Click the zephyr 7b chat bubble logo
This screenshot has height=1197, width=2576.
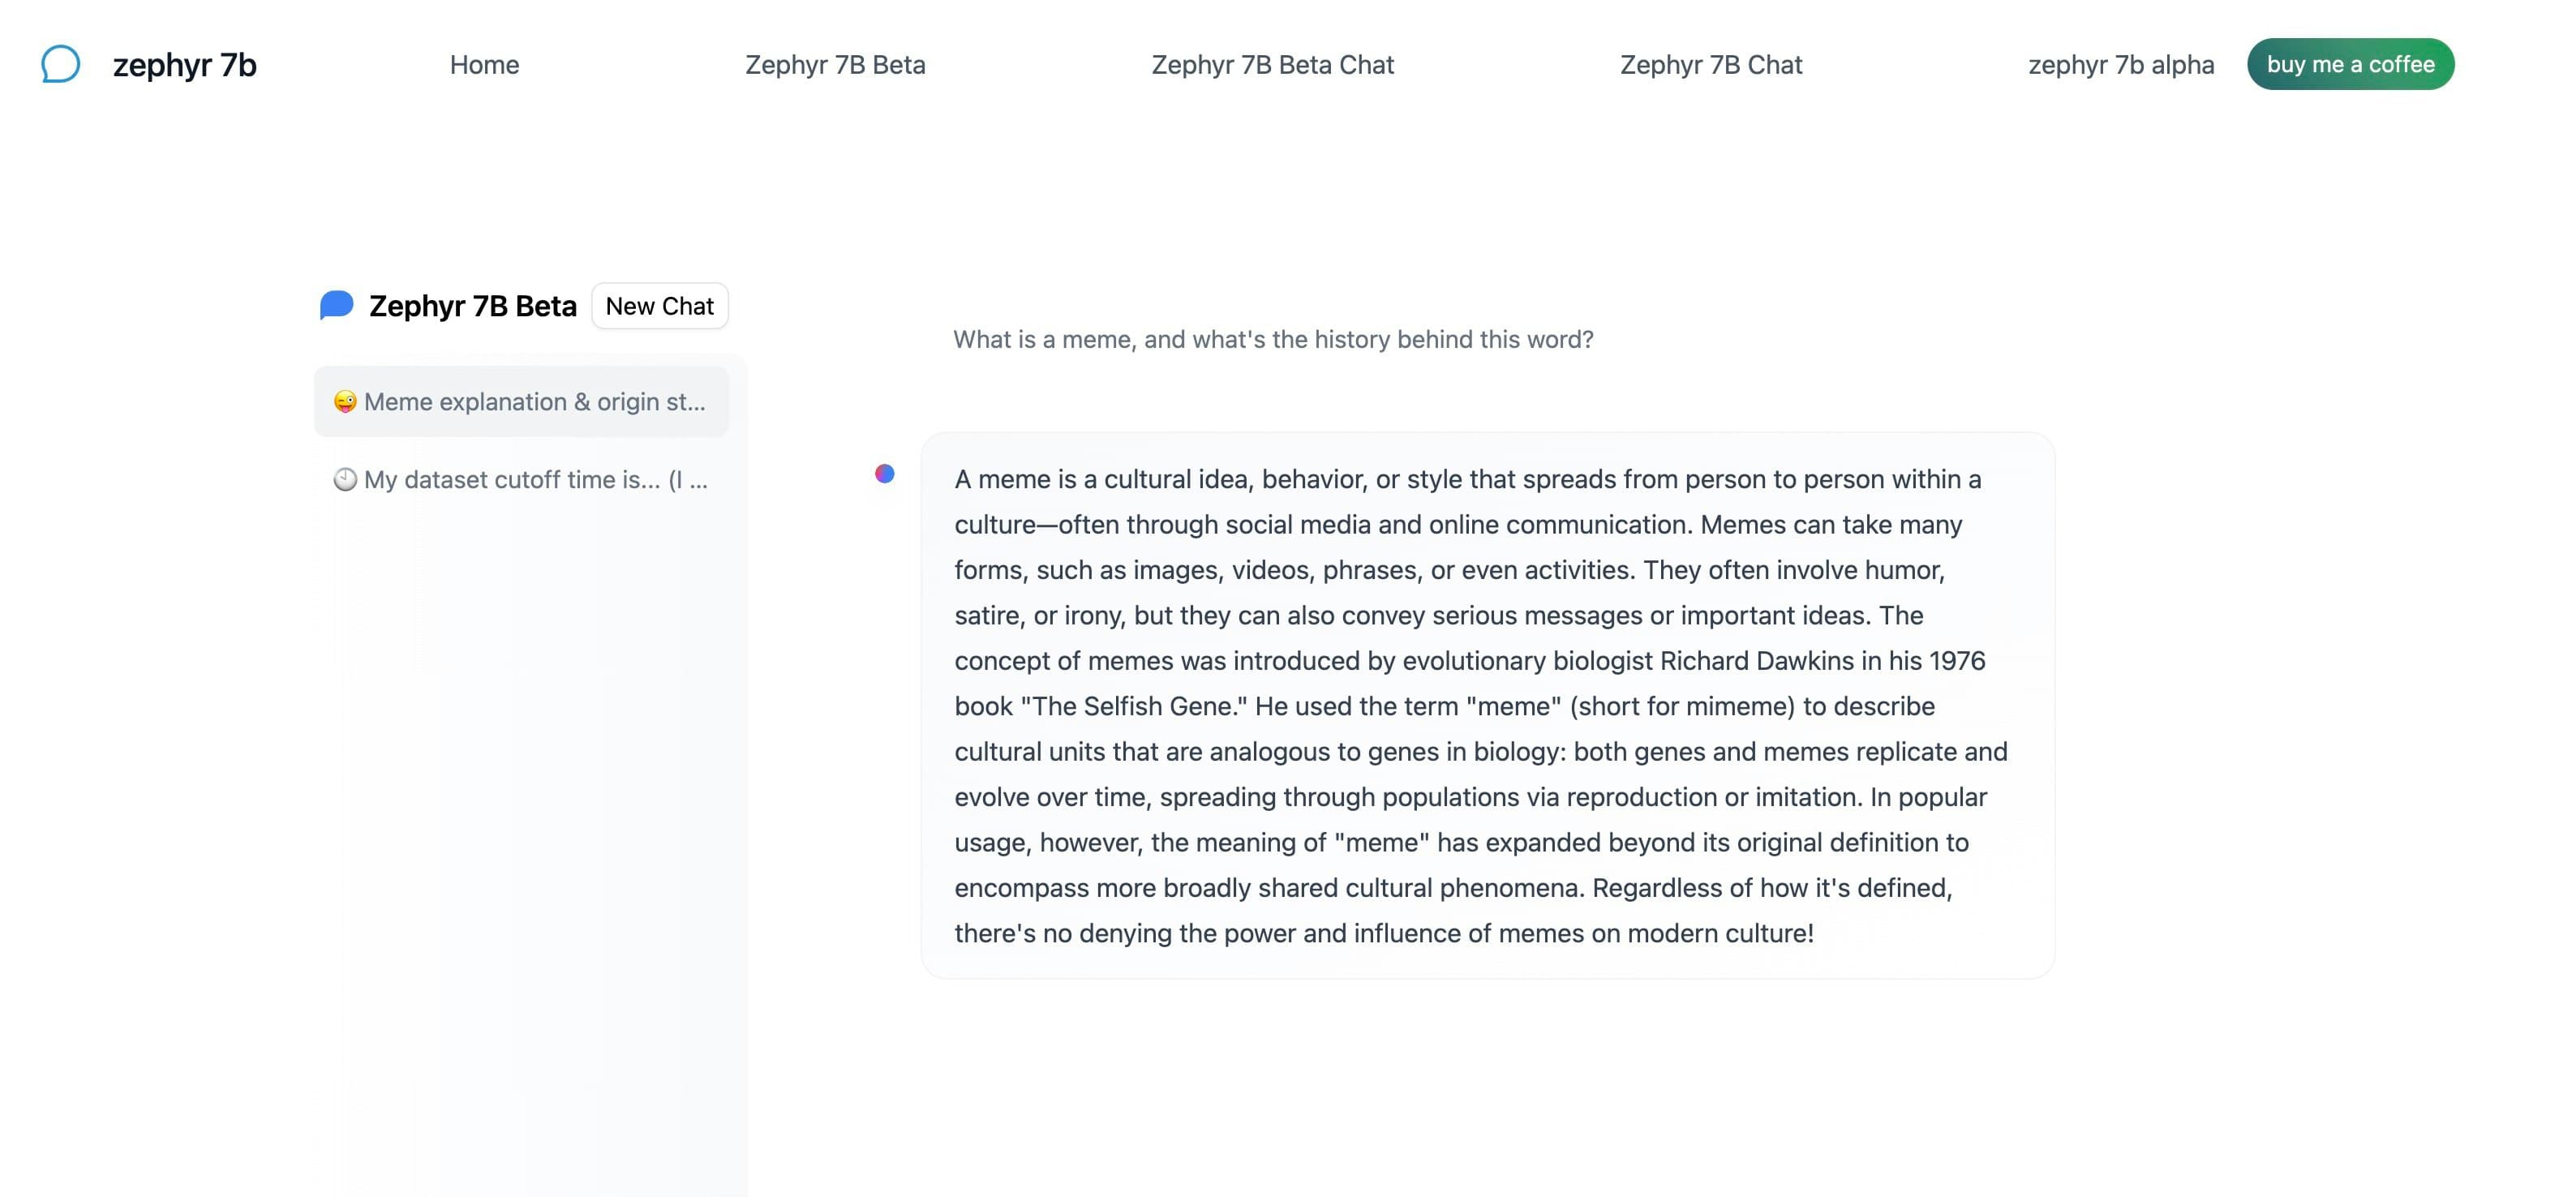pos(60,64)
